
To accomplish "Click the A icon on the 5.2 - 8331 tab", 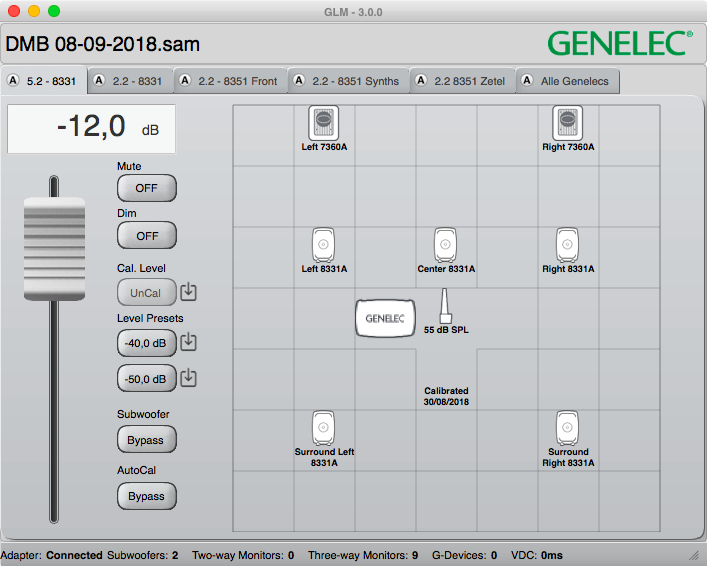I will click(x=13, y=81).
